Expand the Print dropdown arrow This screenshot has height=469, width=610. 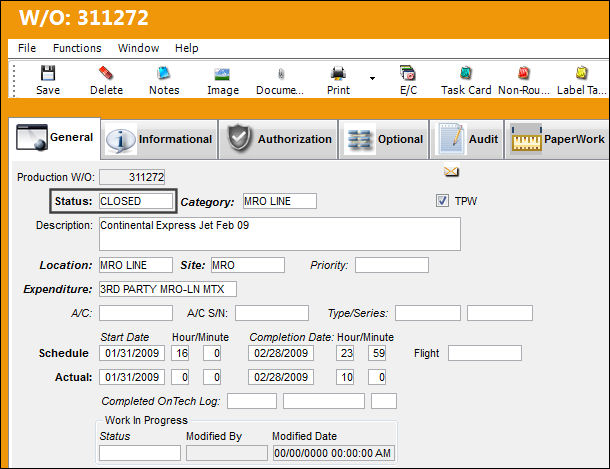click(x=372, y=79)
